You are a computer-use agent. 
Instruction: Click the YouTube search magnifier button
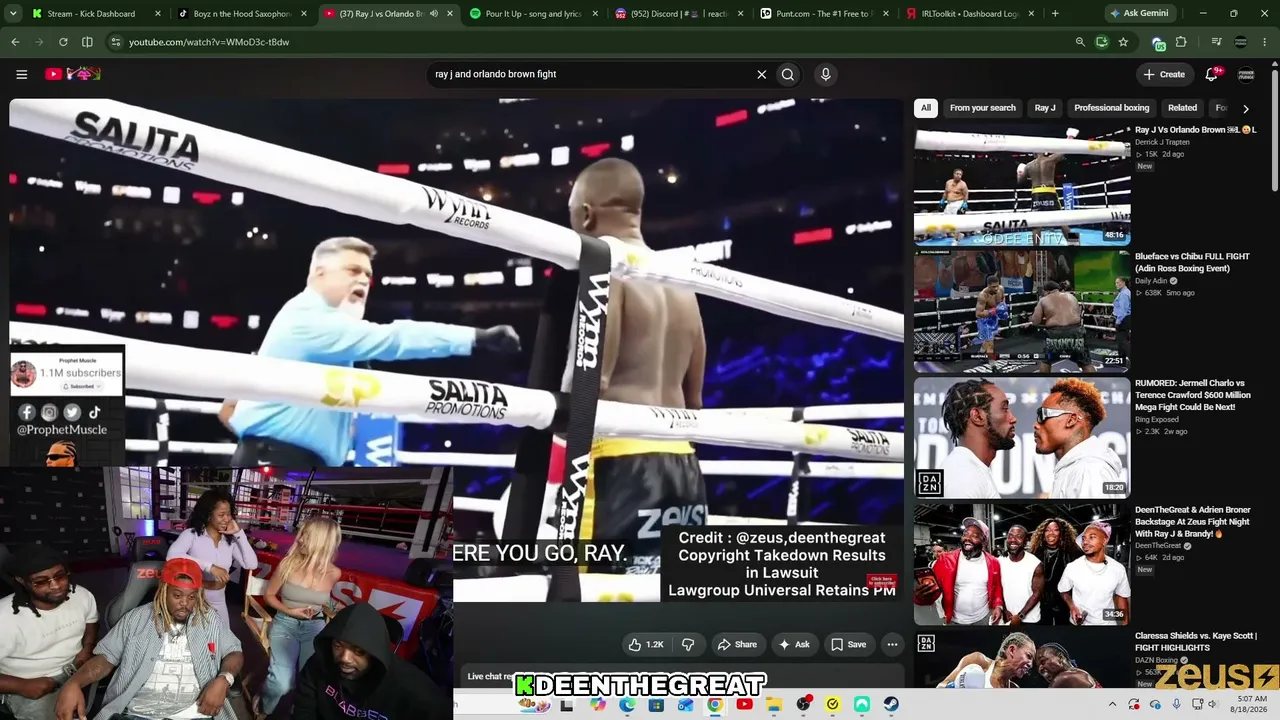tap(788, 74)
